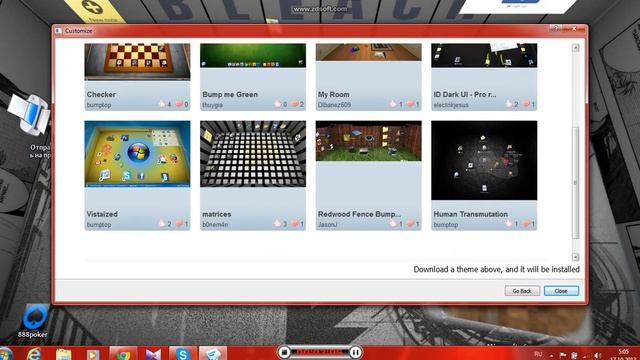This screenshot has width=640, height=360.
Task: Click the 'My Room' theme title
Action: (333, 94)
